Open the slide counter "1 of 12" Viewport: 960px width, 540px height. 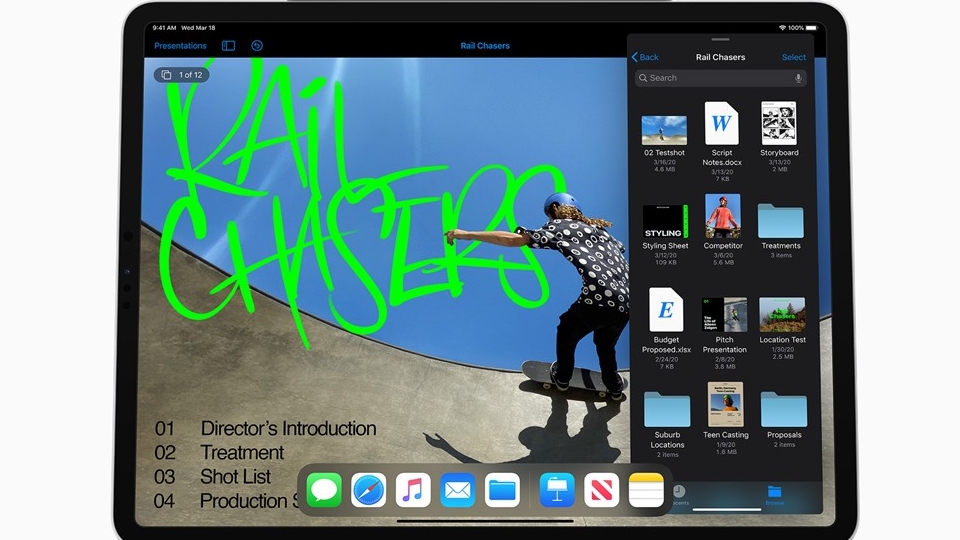(x=181, y=75)
